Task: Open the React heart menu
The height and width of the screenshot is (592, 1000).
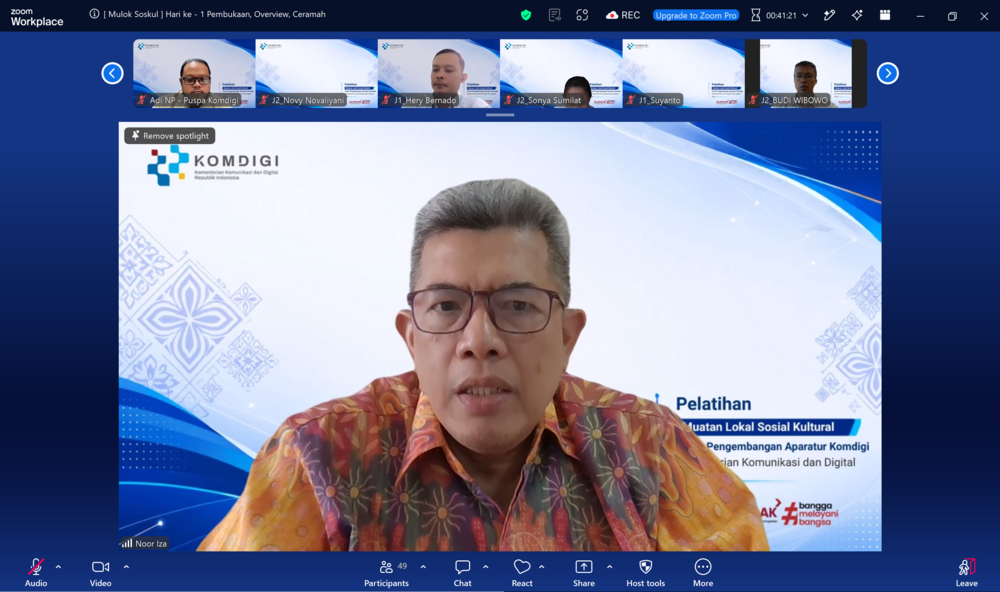Action: [522, 573]
